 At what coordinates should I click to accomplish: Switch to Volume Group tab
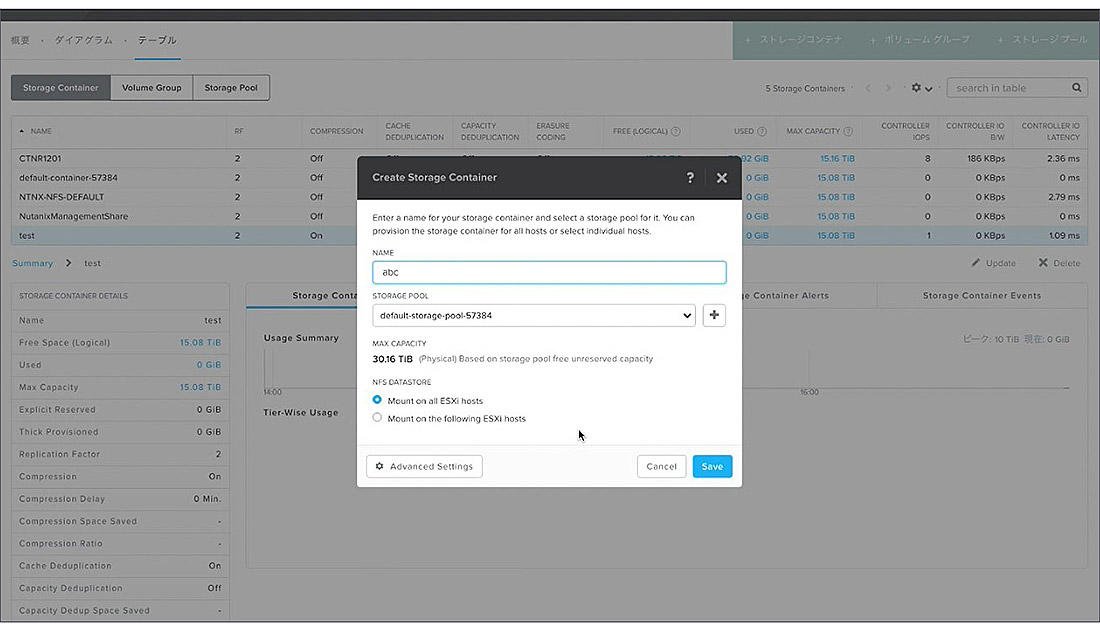(152, 88)
